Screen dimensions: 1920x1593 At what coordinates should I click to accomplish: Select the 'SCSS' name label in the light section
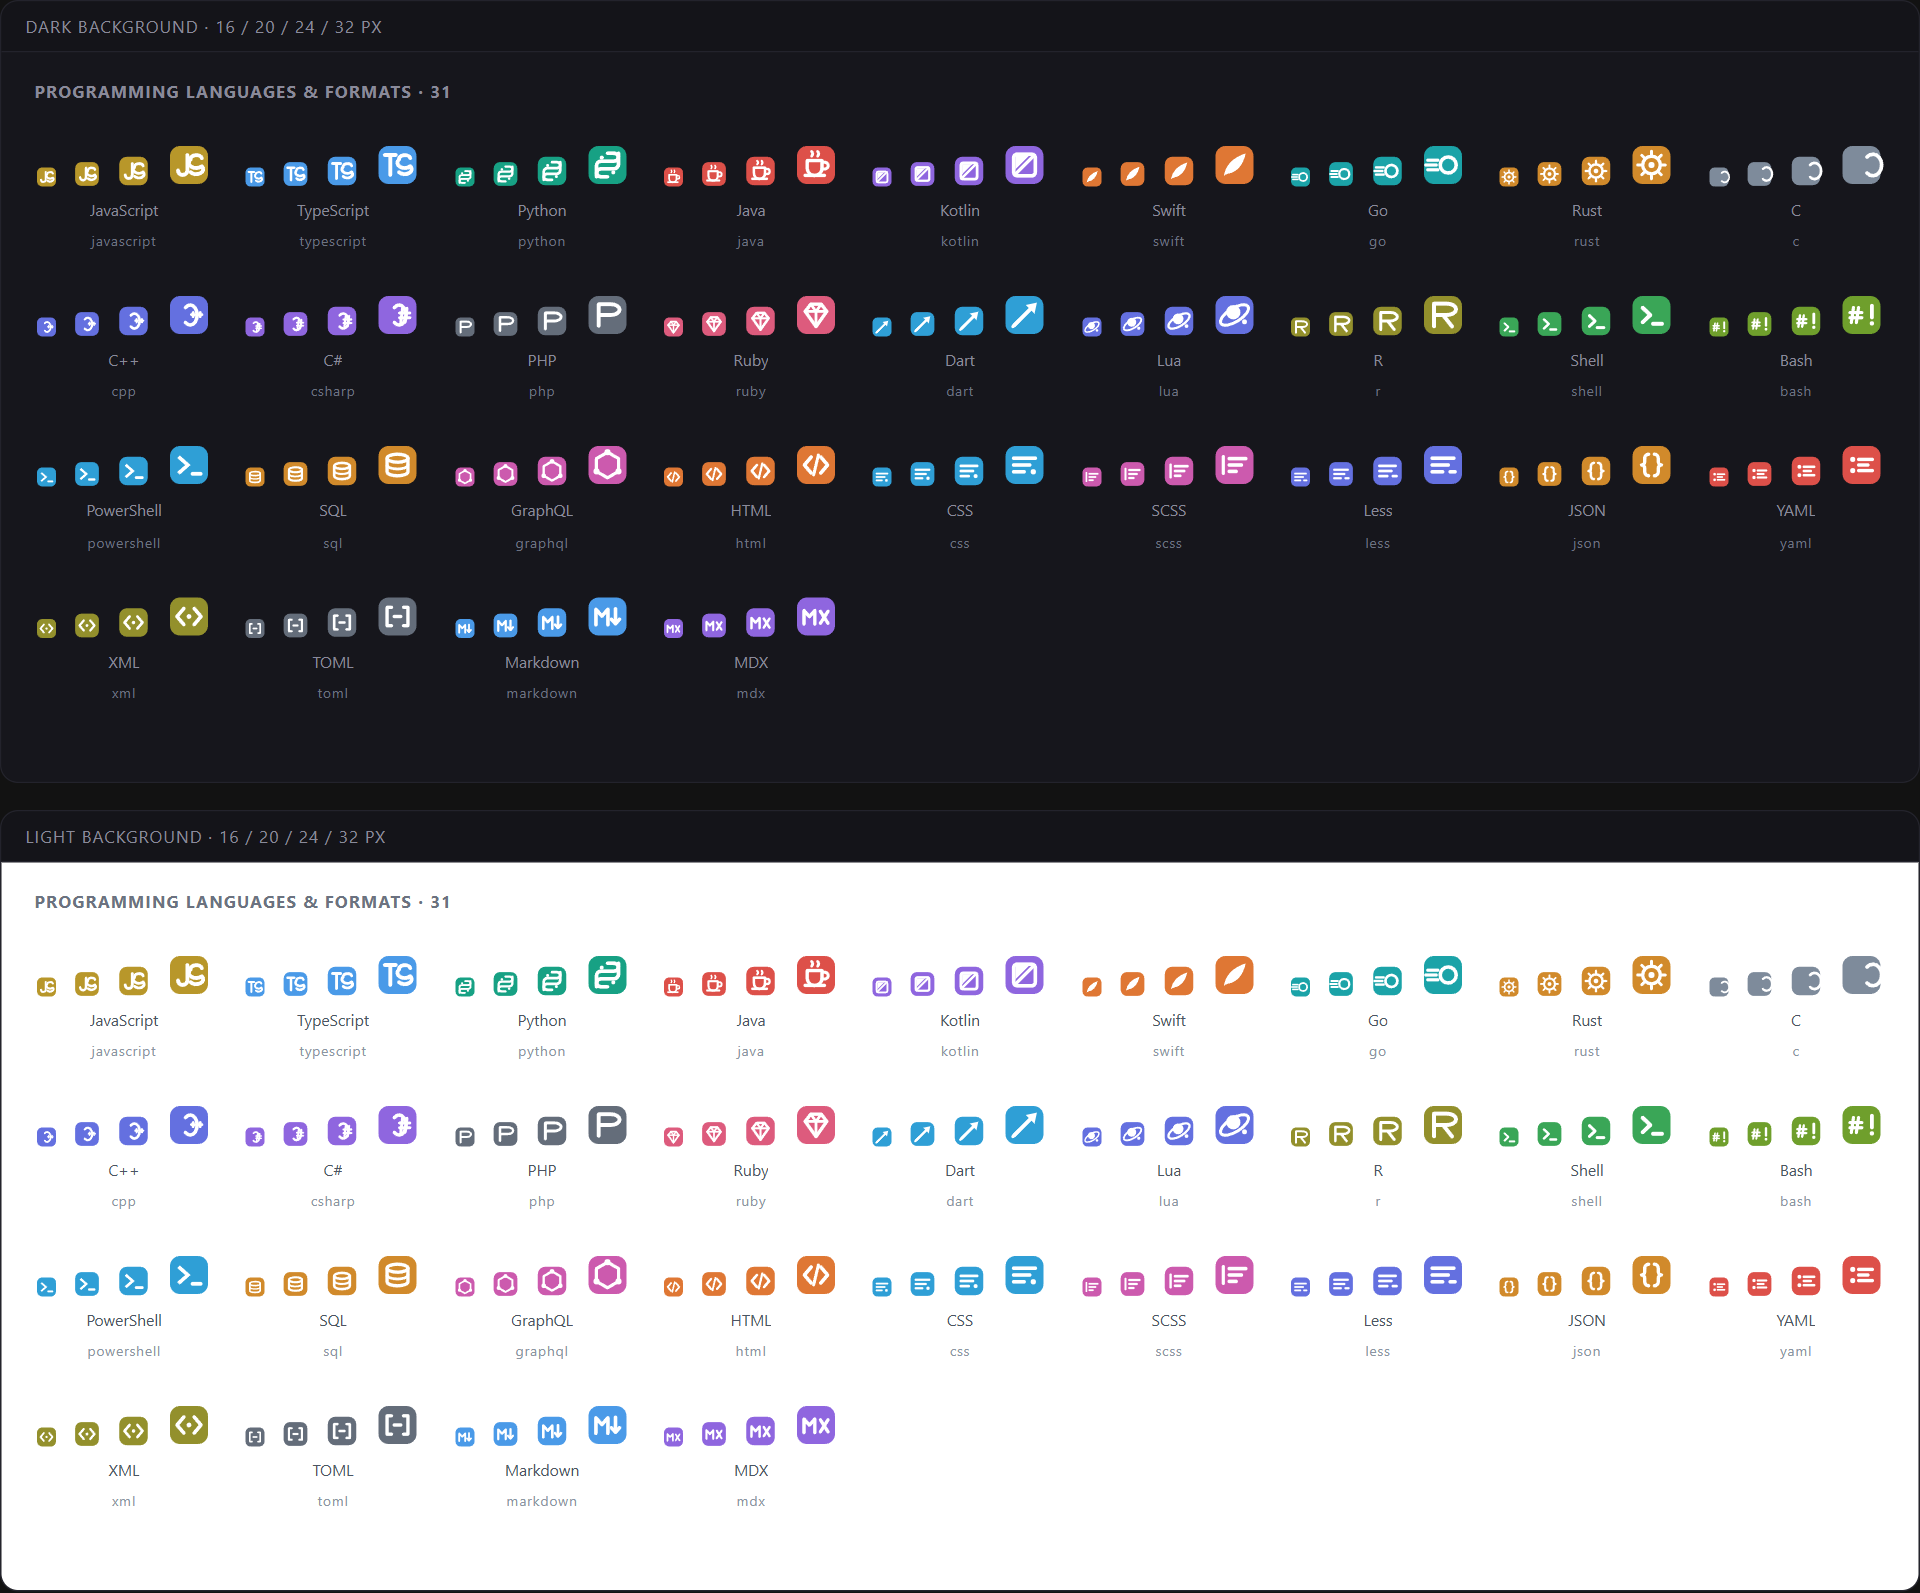(1169, 1321)
